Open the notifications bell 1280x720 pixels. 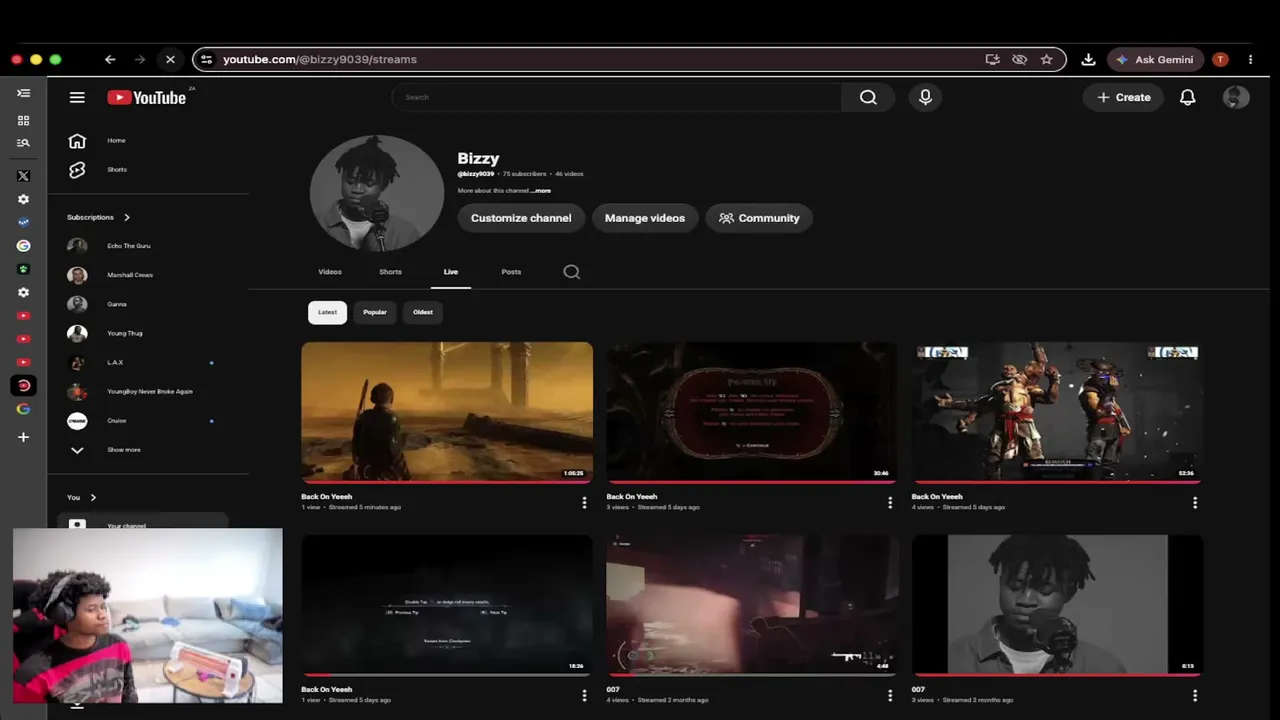pyautogui.click(x=1187, y=97)
